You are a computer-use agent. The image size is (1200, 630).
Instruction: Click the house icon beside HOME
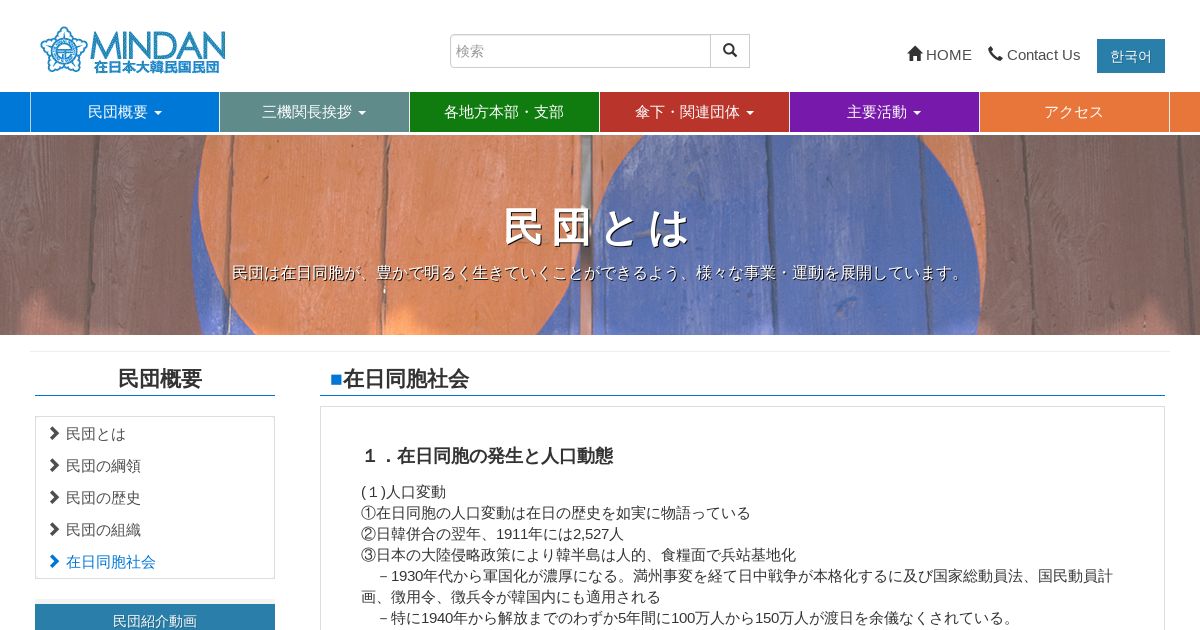coord(915,54)
